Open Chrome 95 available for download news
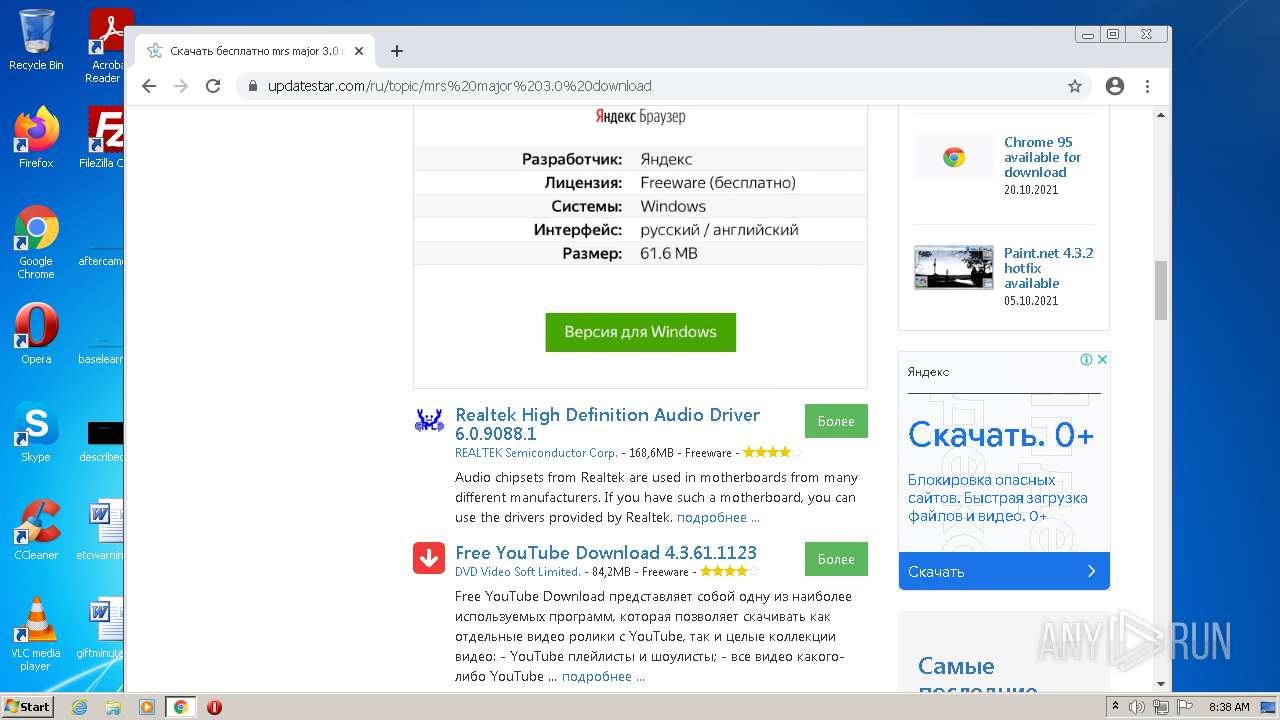Viewport: 1280px width, 720px height. (1042, 157)
